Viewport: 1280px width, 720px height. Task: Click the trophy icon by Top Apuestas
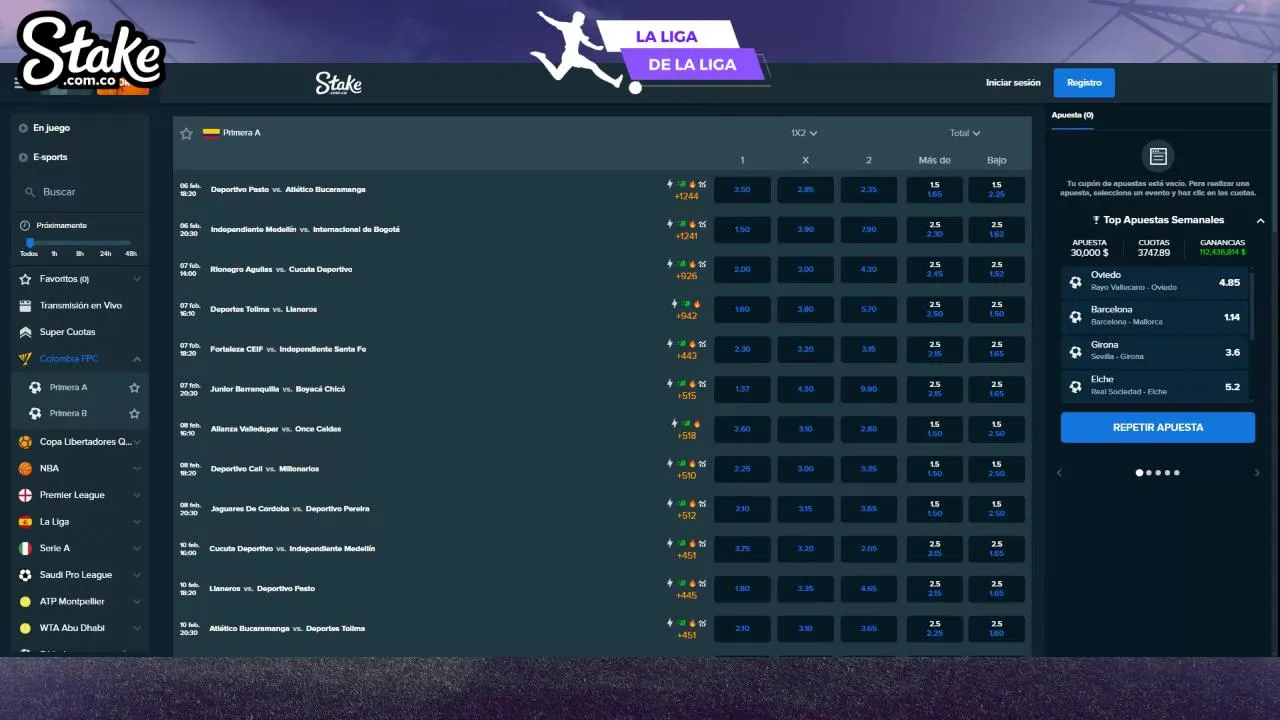tap(1096, 220)
